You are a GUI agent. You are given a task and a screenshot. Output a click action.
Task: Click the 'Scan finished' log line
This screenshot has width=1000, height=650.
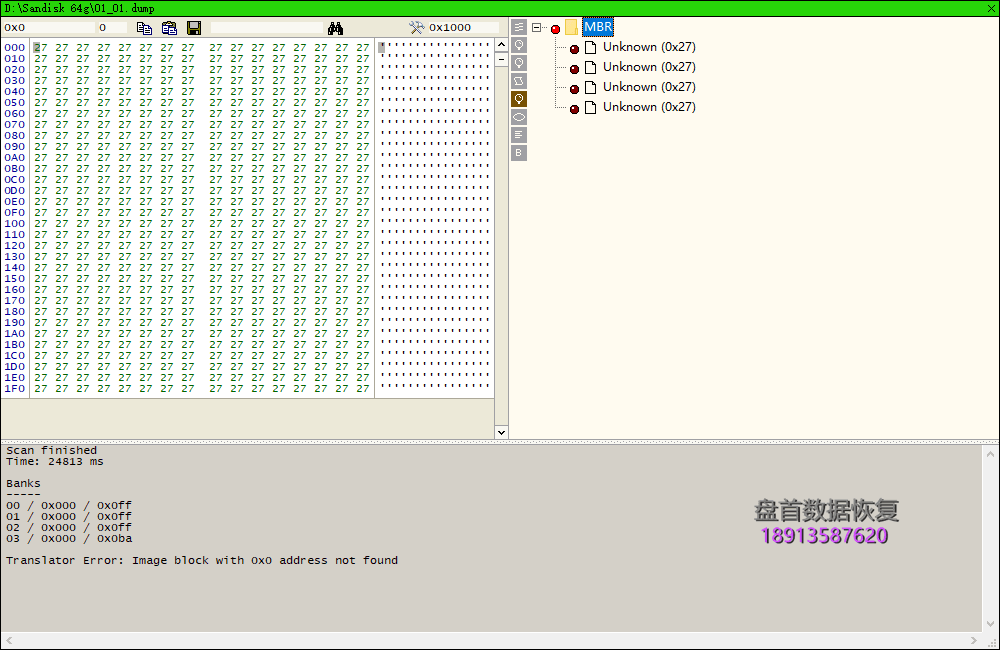coord(52,450)
